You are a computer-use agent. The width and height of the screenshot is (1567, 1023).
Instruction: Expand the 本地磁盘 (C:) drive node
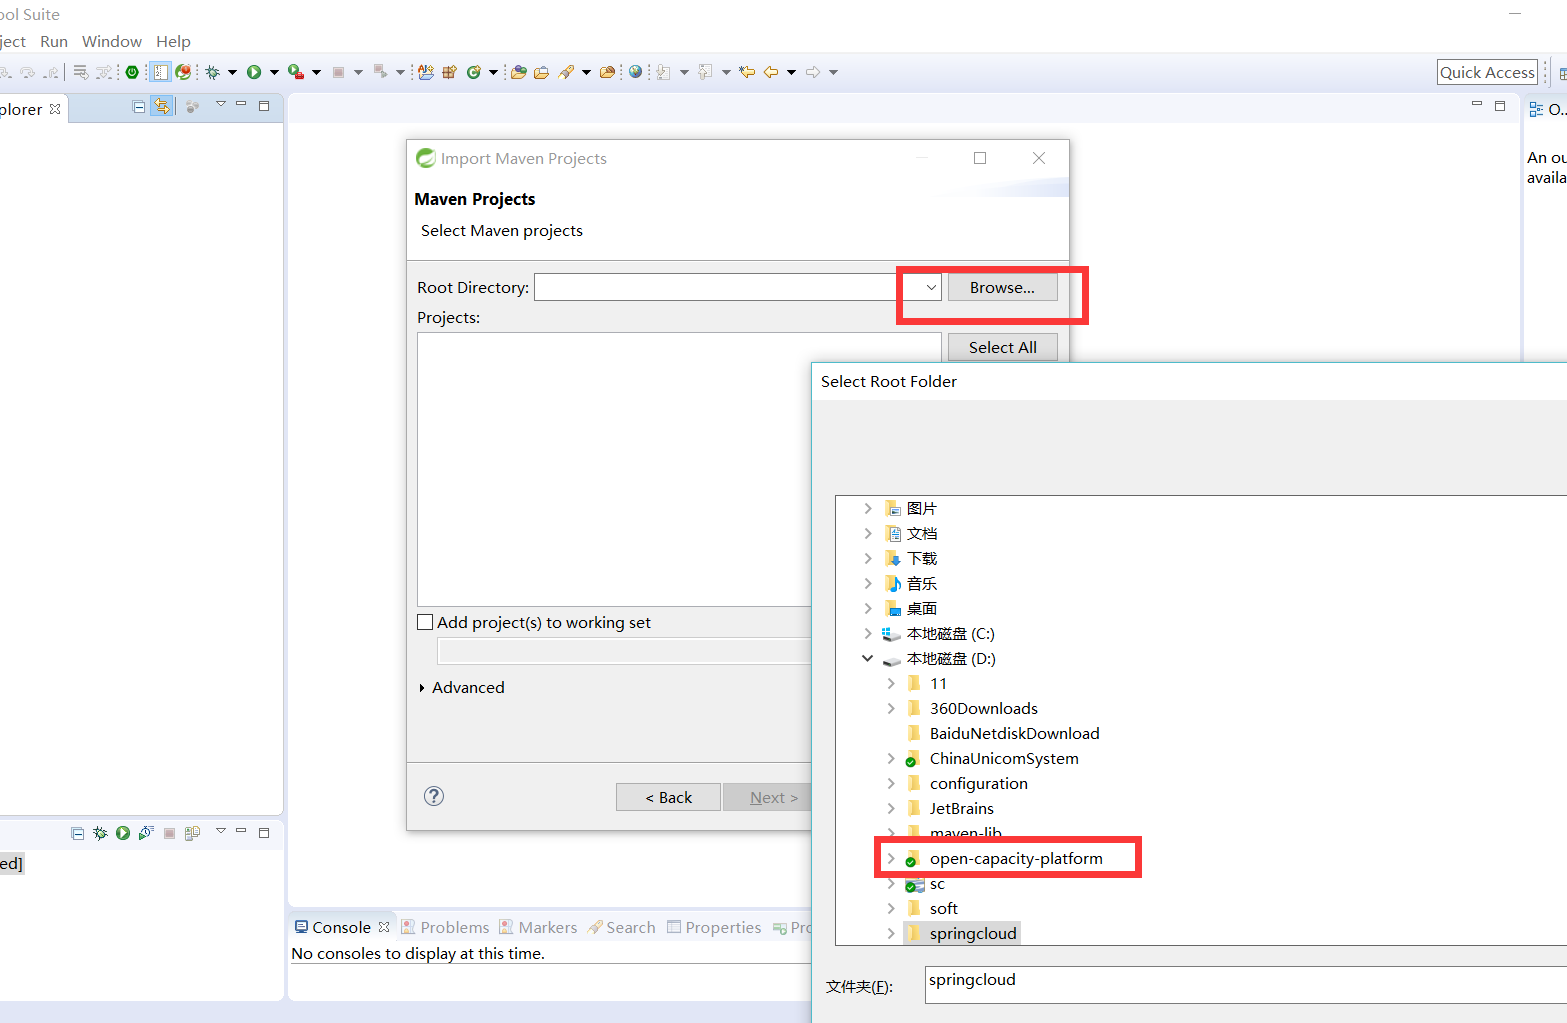pyautogui.click(x=868, y=633)
